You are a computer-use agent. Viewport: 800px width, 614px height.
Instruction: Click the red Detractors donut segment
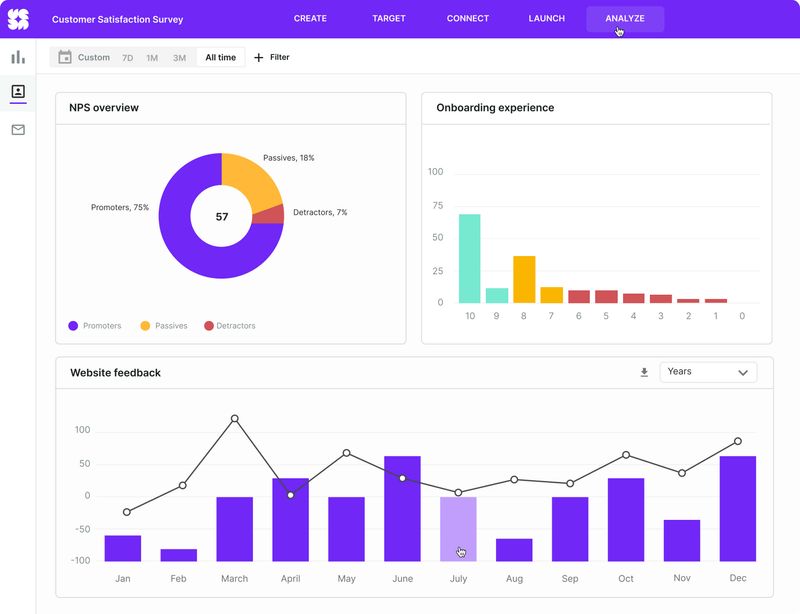coord(269,215)
